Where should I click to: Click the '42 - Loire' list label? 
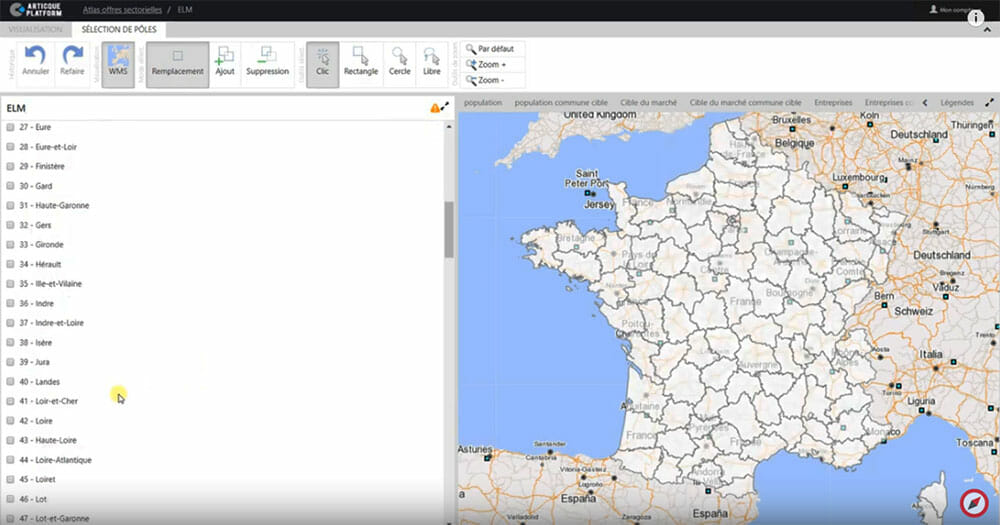pyautogui.click(x=36, y=421)
